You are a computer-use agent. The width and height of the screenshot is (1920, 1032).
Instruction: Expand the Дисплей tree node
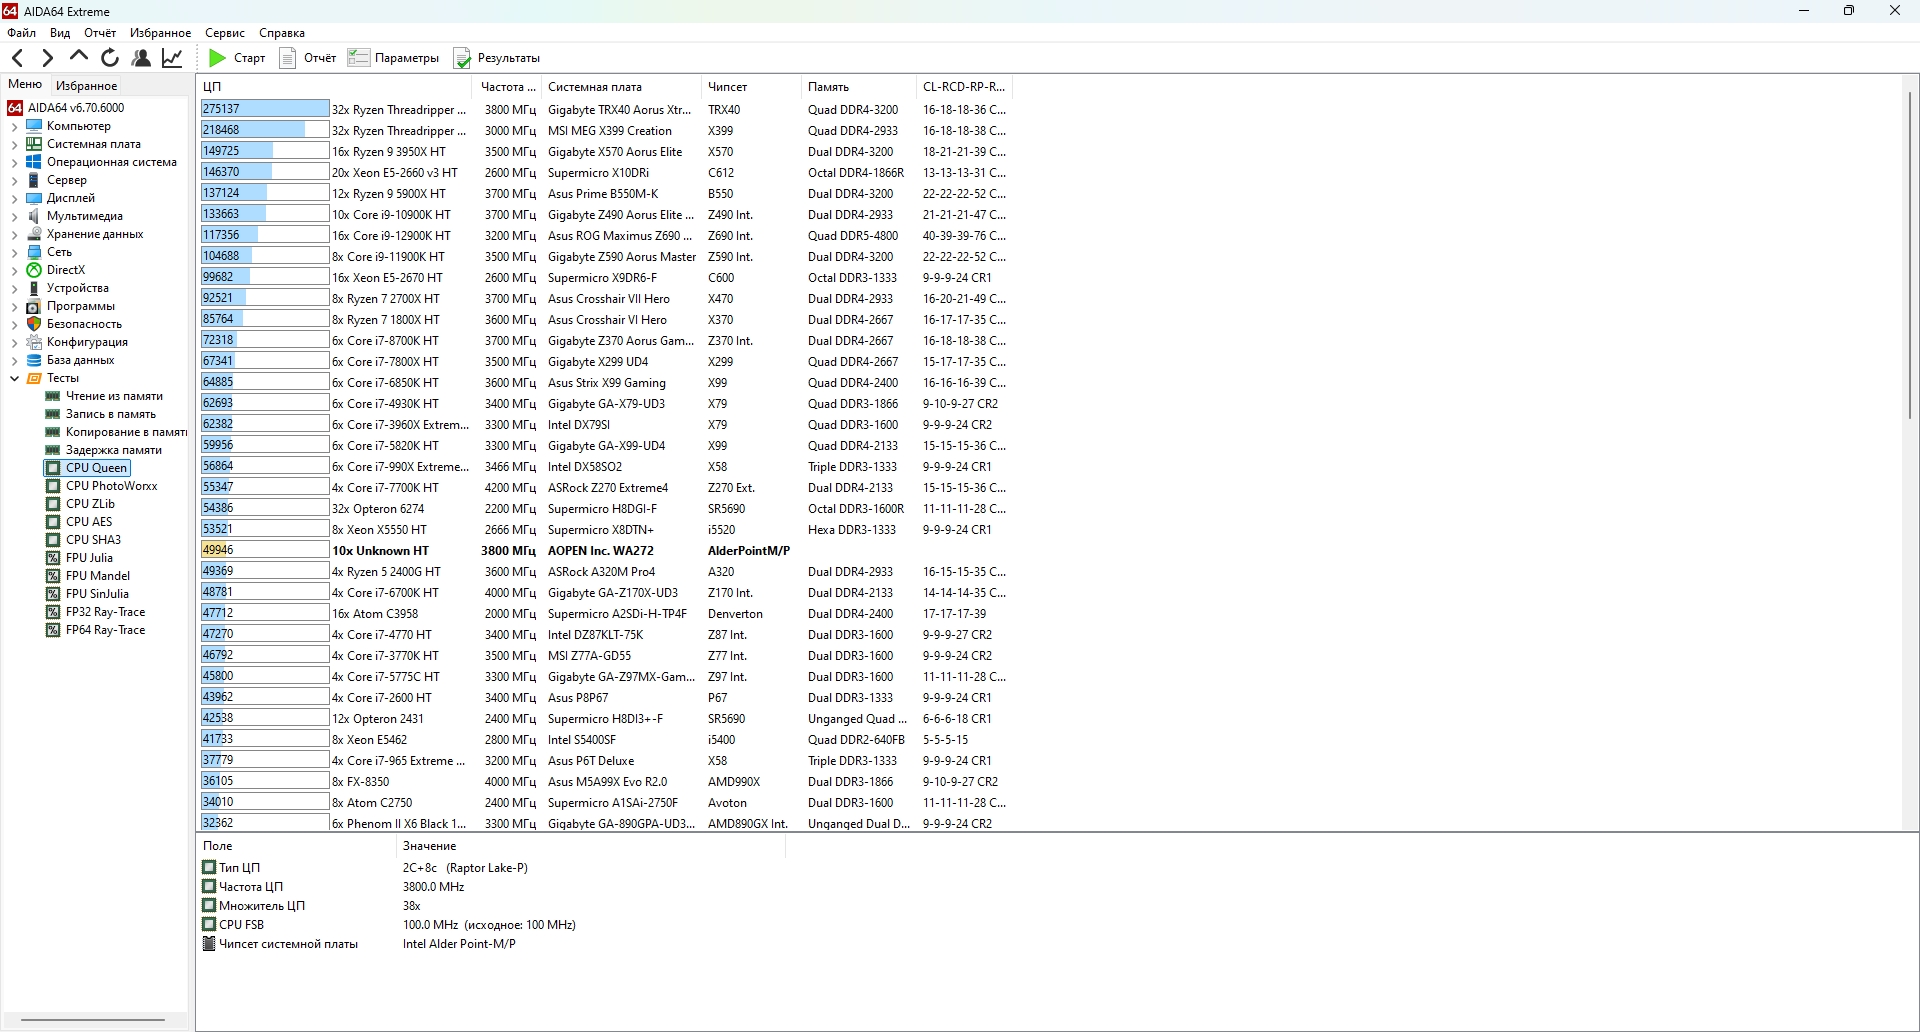(14, 198)
